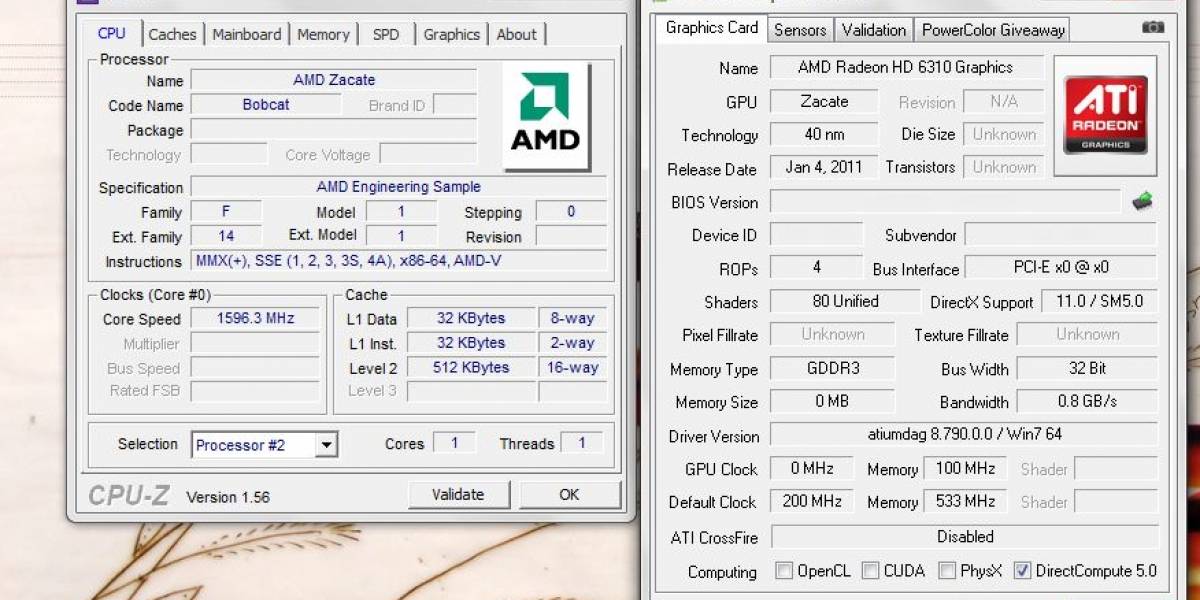Switch to the Sensors tab
Screen dimensions: 1200x600
tap(801, 30)
